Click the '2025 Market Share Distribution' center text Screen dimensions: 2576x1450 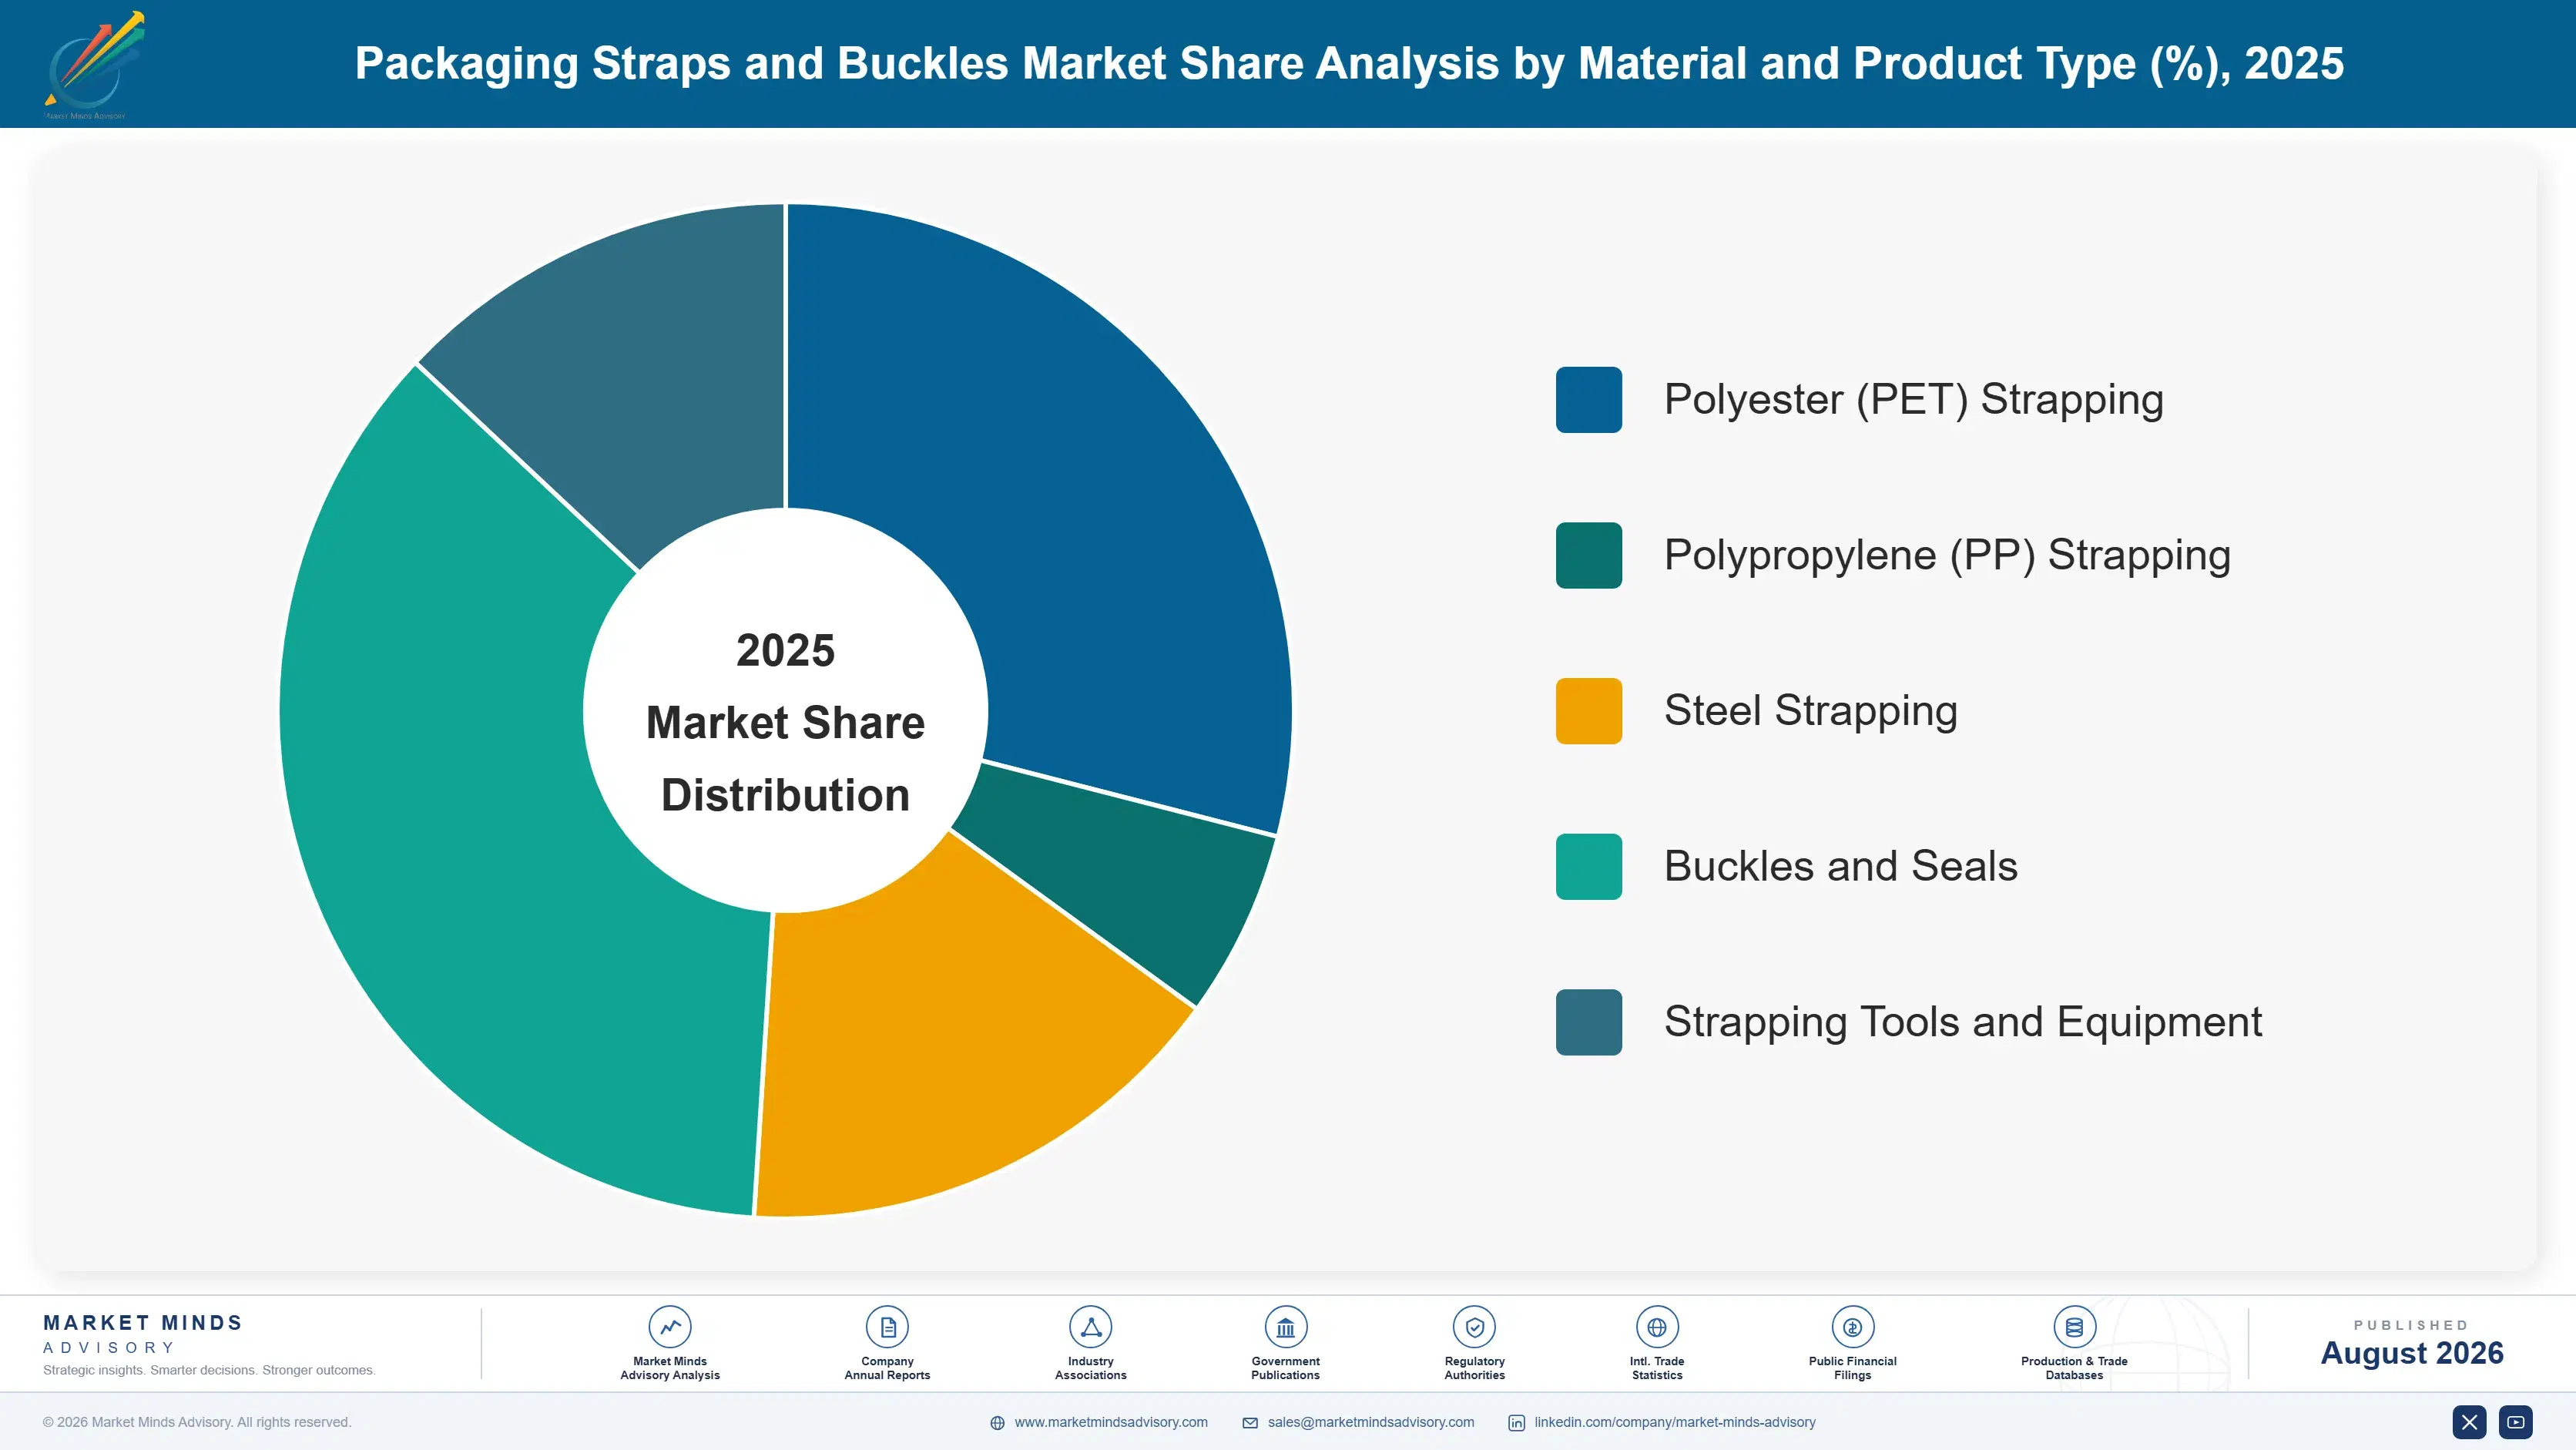pos(785,722)
